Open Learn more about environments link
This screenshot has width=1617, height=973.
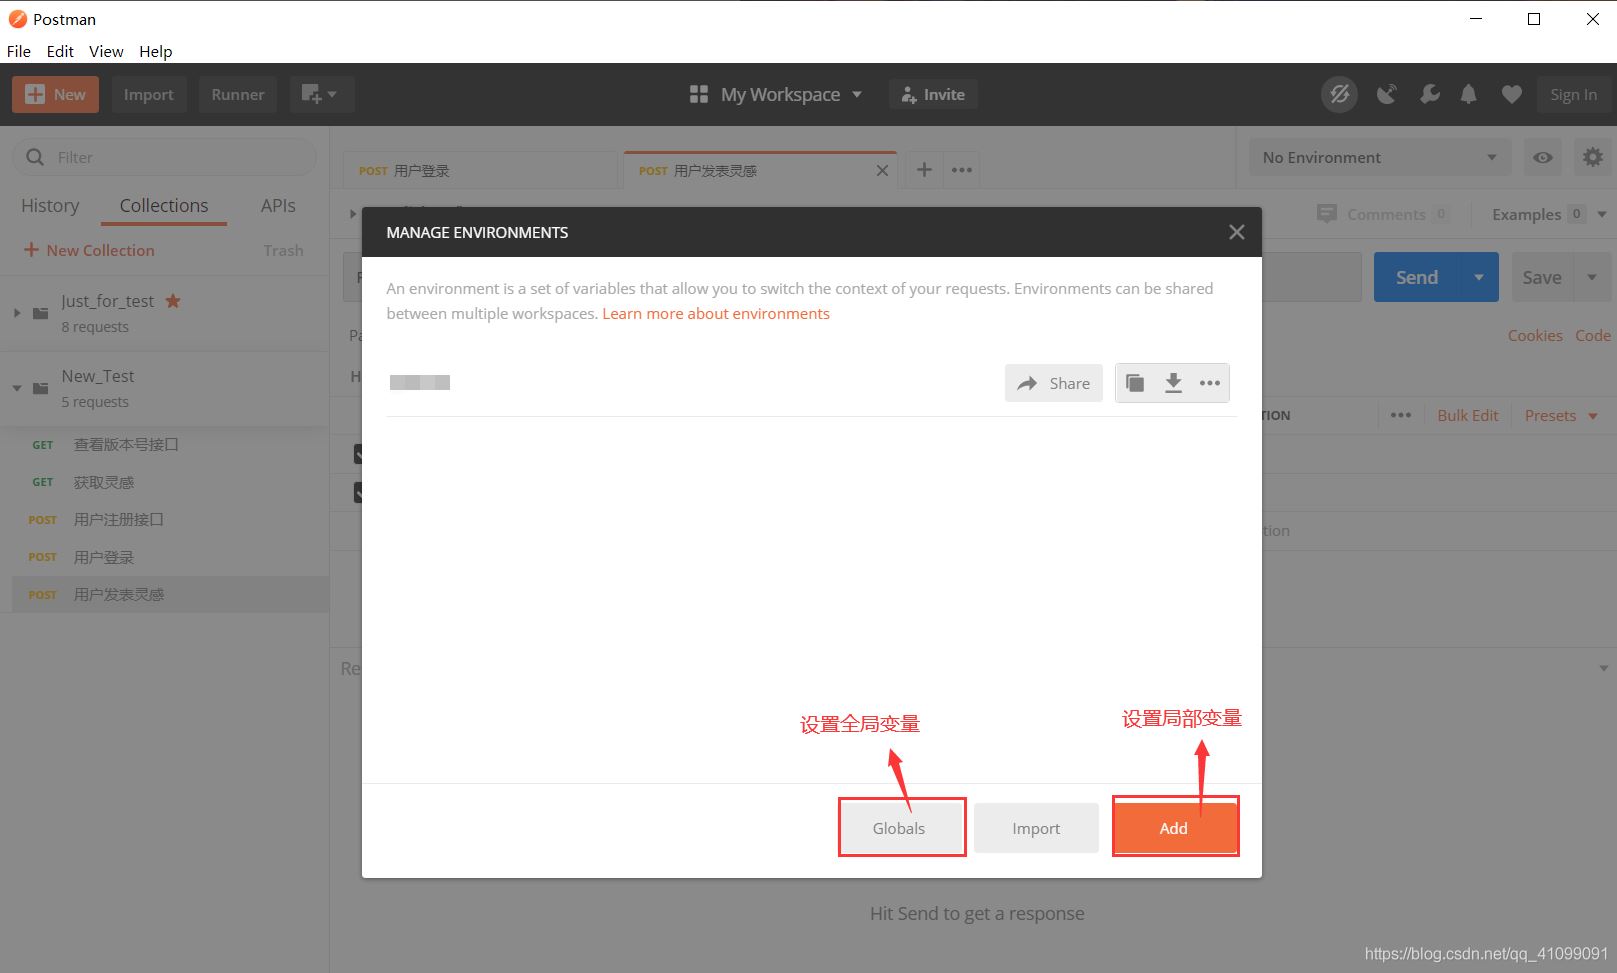click(x=716, y=313)
